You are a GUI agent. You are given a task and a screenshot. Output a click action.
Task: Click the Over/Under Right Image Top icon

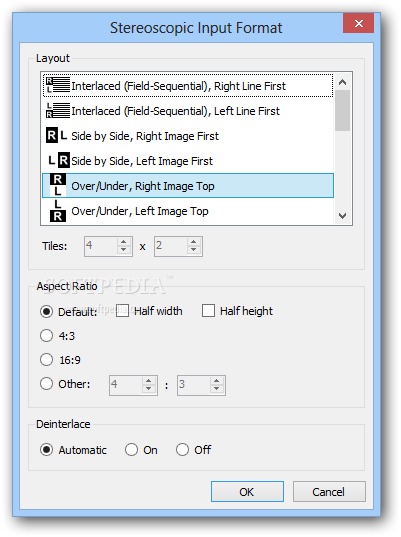point(58,185)
